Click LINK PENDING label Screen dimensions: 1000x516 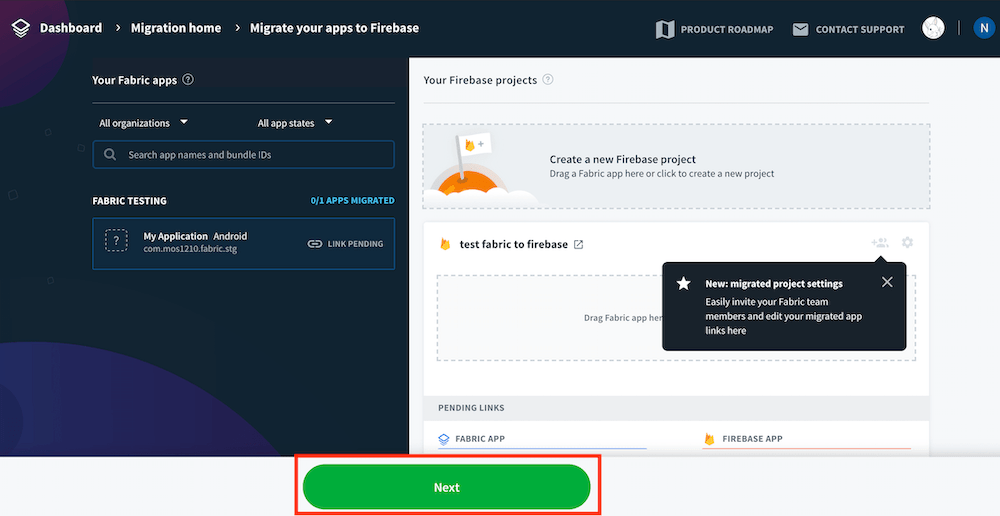(355, 244)
